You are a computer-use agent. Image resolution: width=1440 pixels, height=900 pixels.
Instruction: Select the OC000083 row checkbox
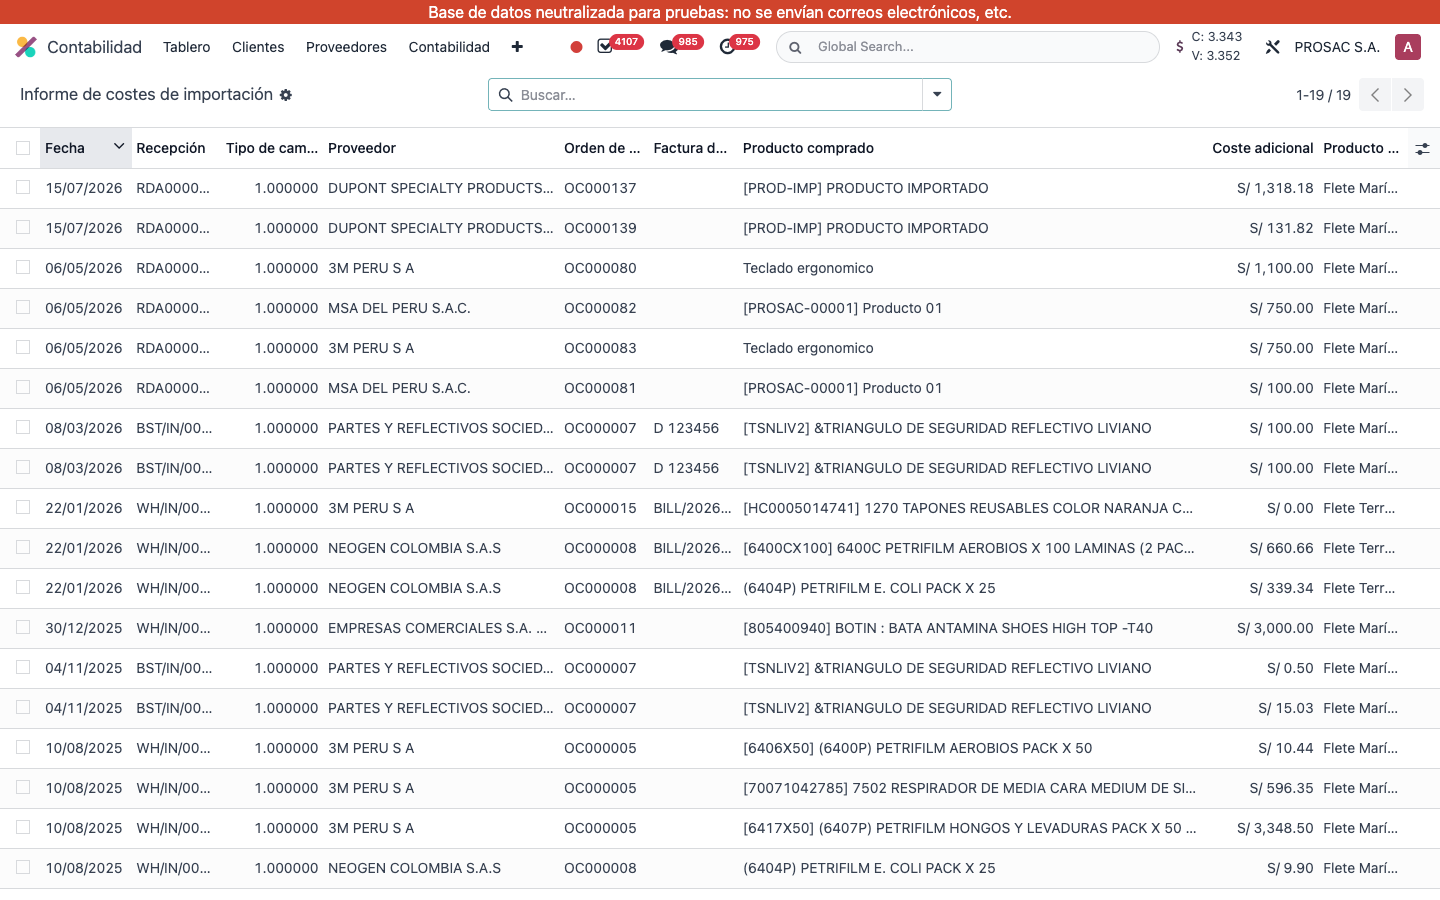tap(23, 347)
